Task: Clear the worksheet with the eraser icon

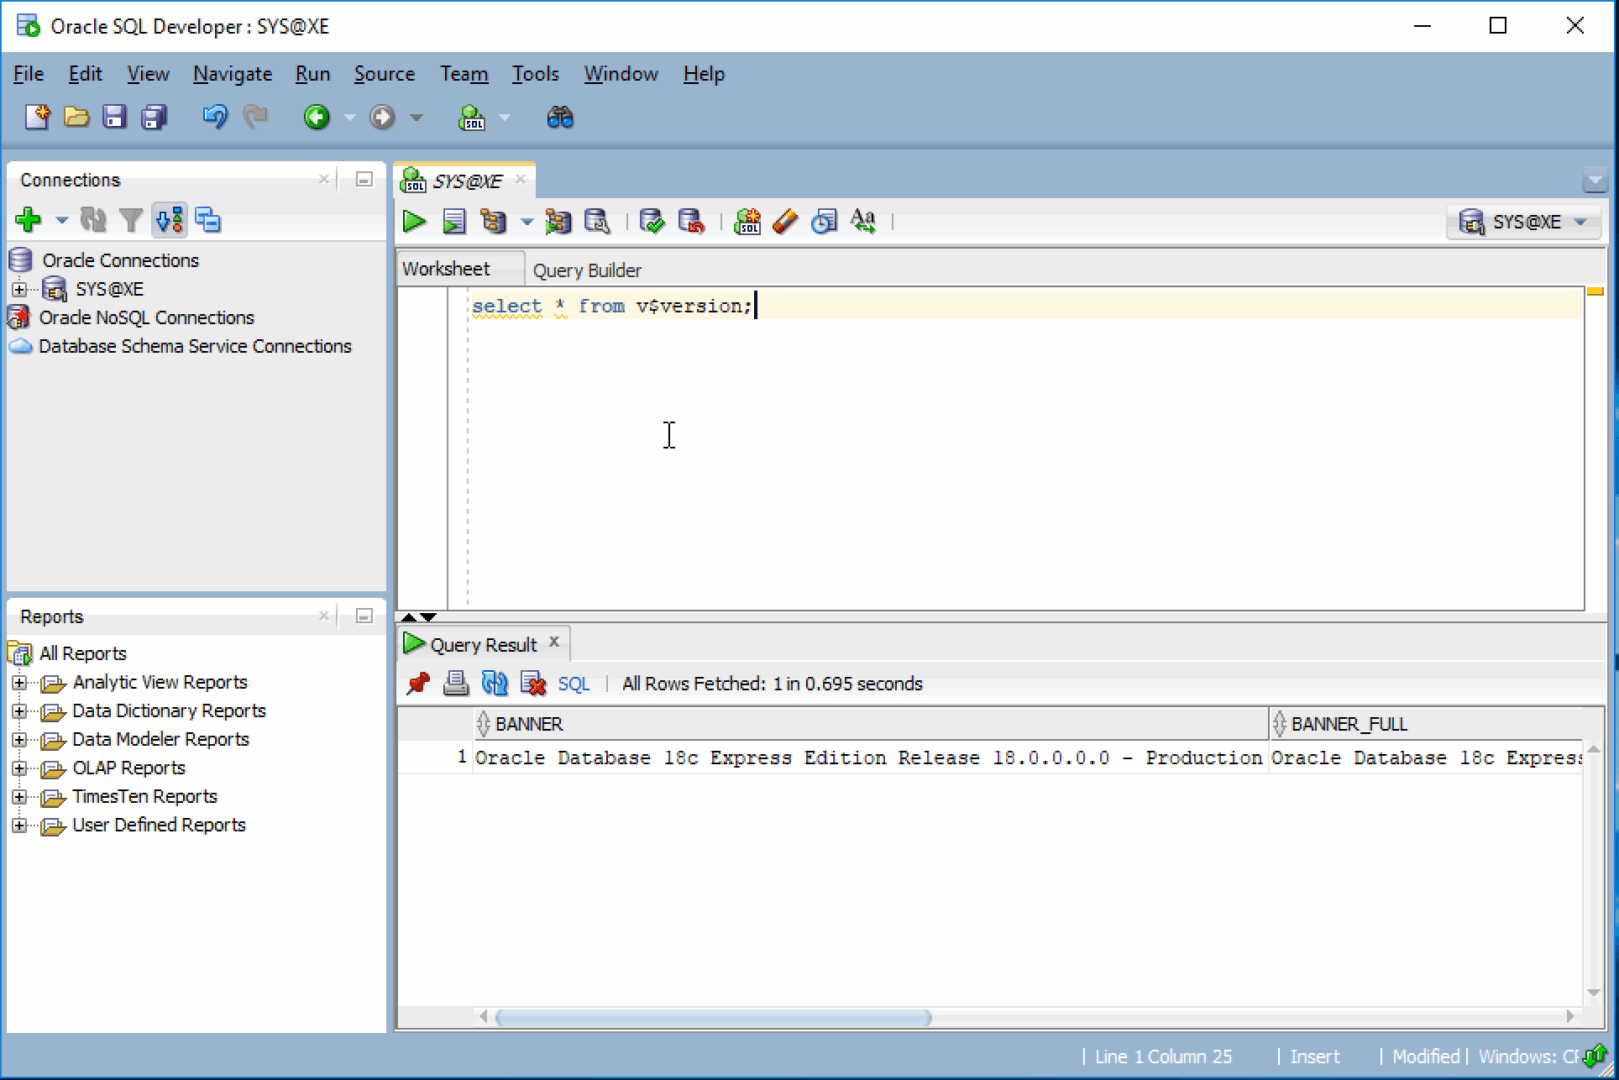Action: click(x=784, y=221)
